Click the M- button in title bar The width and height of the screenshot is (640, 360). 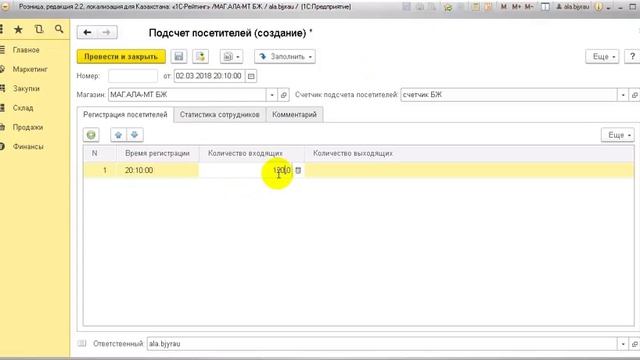(529, 7)
